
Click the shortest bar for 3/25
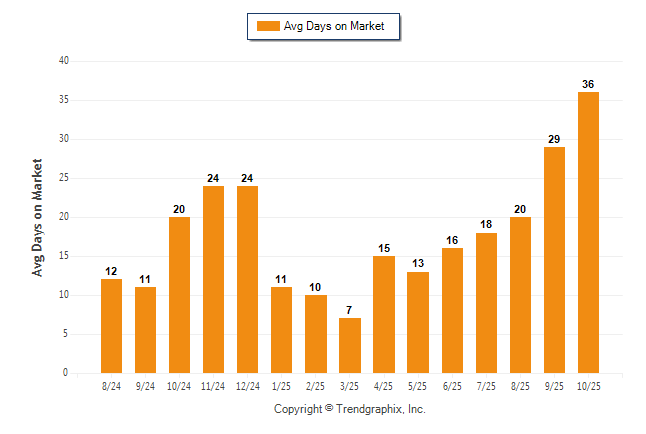[350, 346]
